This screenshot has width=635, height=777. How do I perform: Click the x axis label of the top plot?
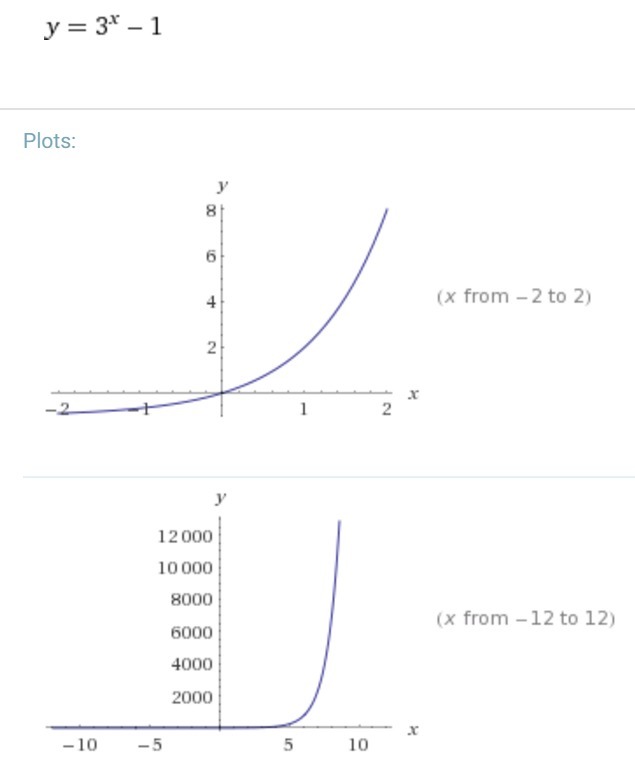tap(412, 395)
